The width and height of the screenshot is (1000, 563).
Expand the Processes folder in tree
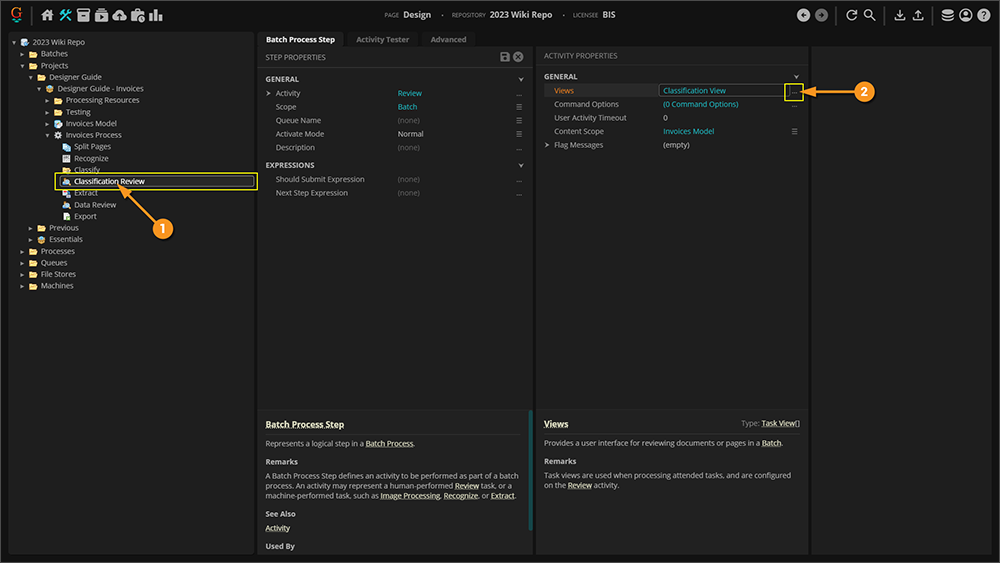click(23, 251)
